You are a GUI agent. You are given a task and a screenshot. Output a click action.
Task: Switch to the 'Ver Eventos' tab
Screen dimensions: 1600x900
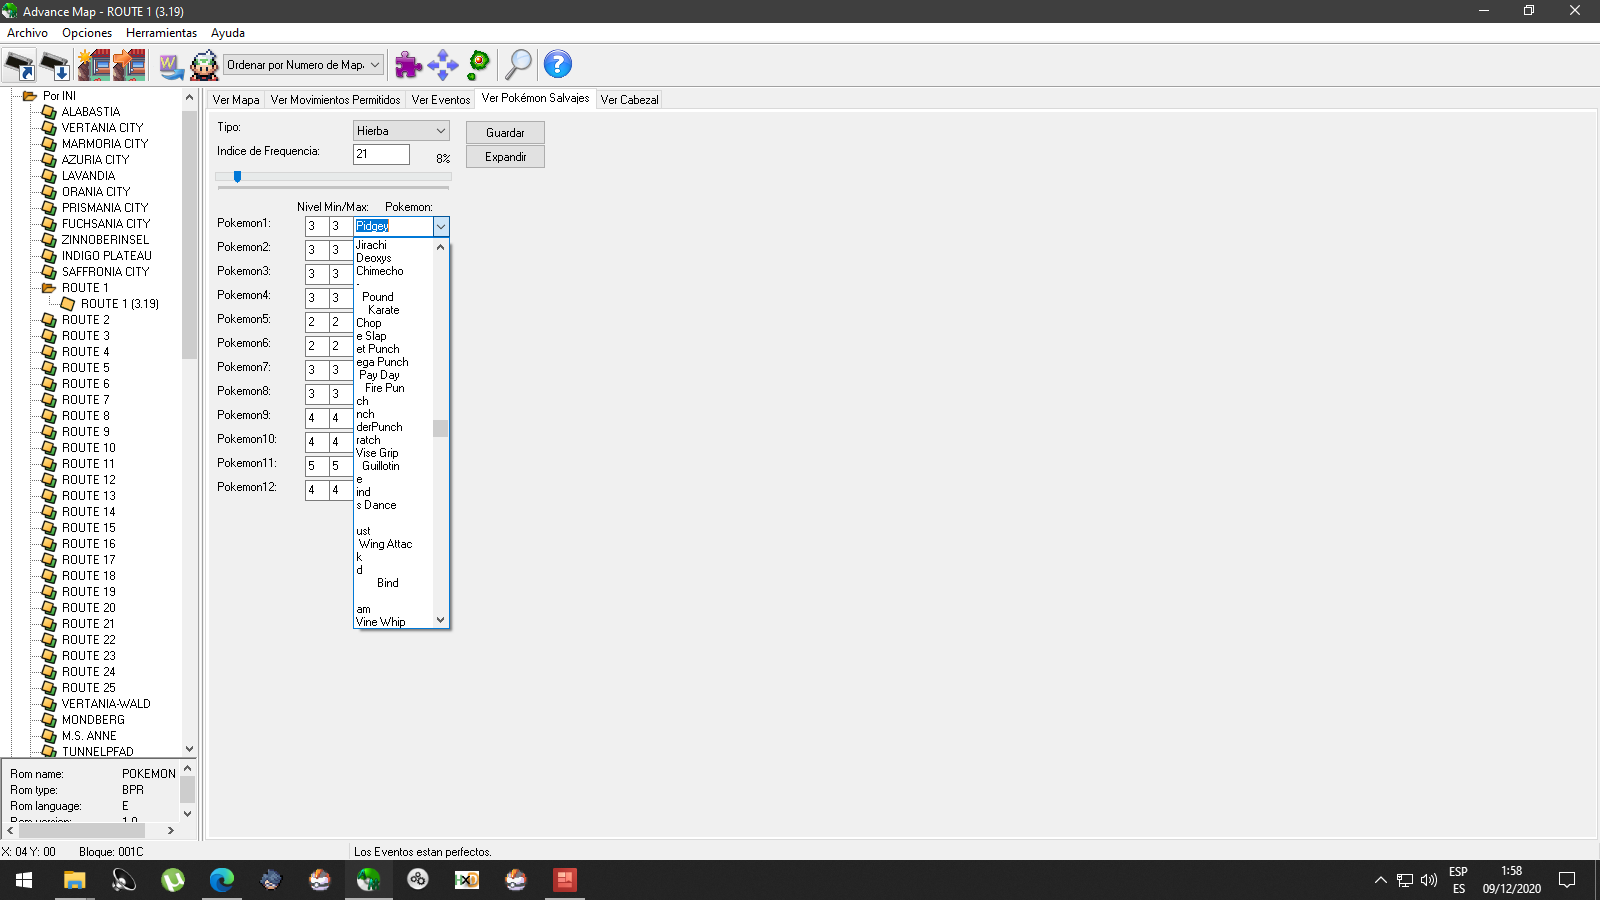[440, 100]
